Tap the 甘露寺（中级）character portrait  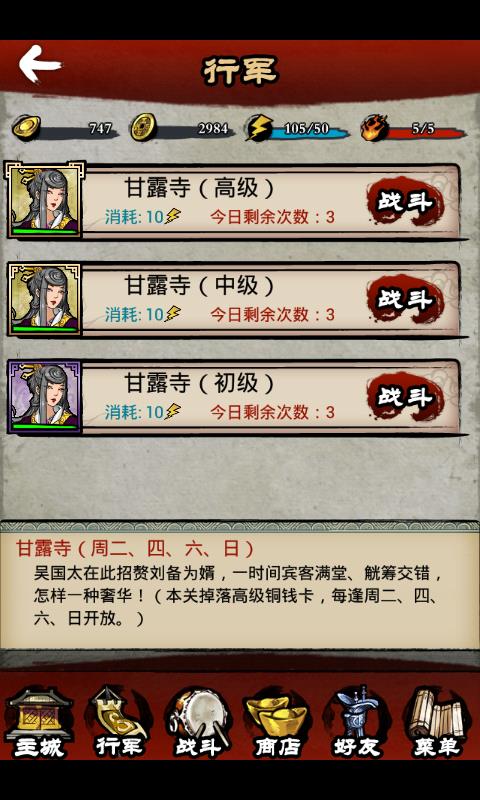tap(44, 299)
